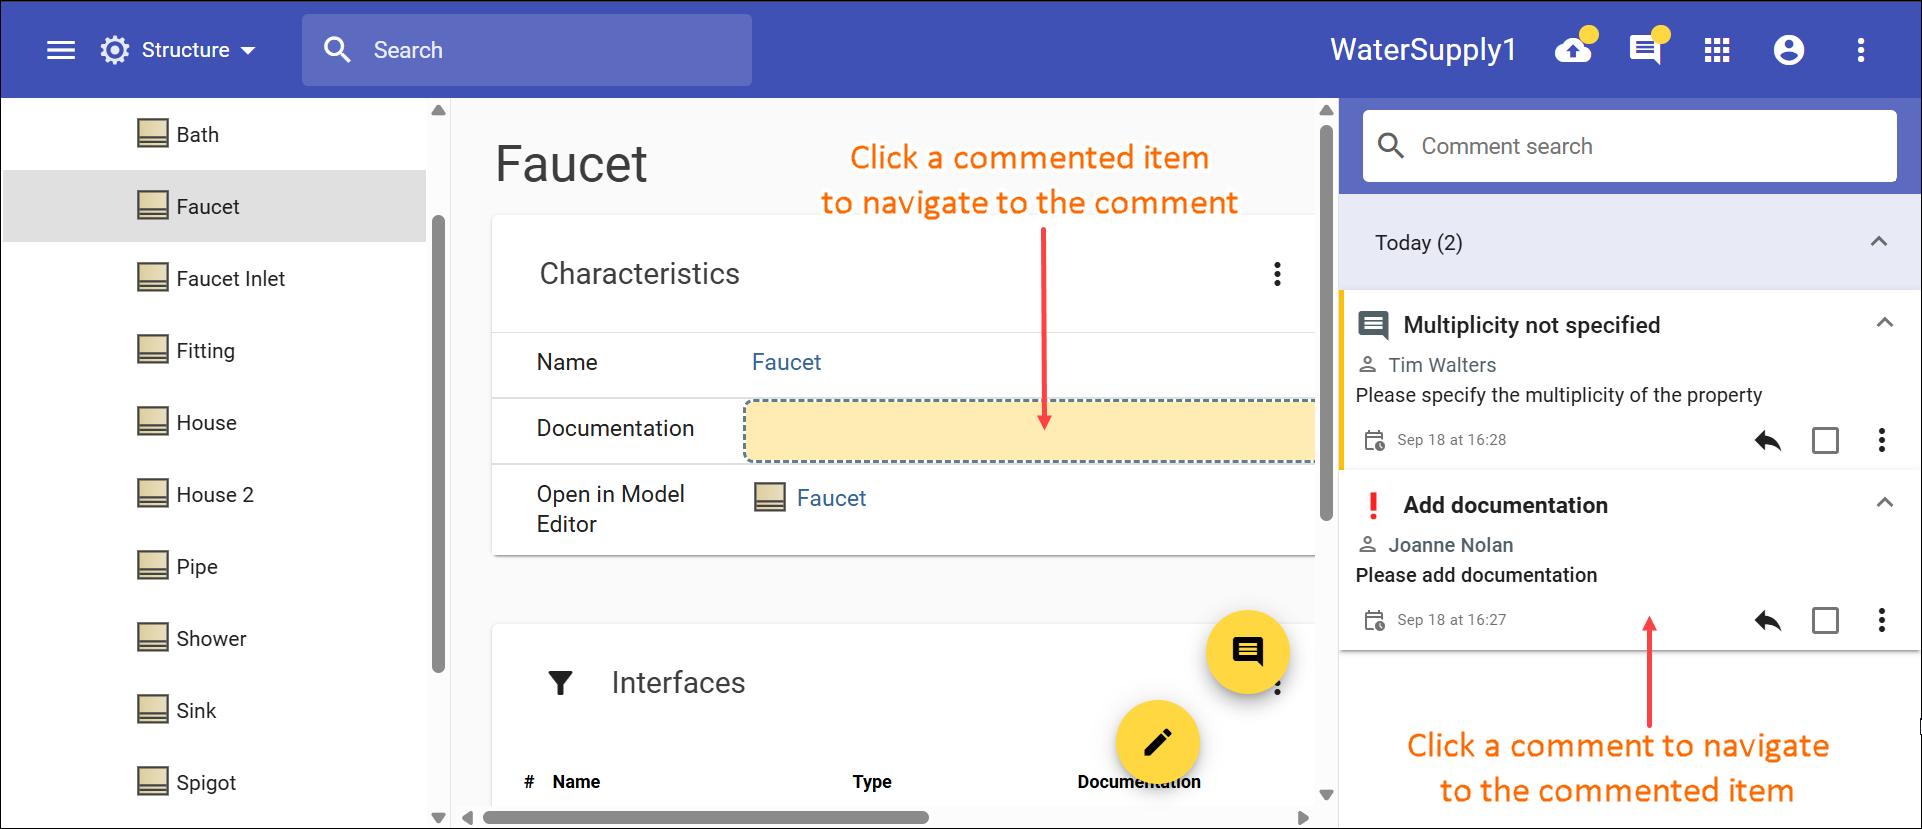Screen dimensions: 1922x829
Task: Open the apps grid icon
Action: (1717, 50)
